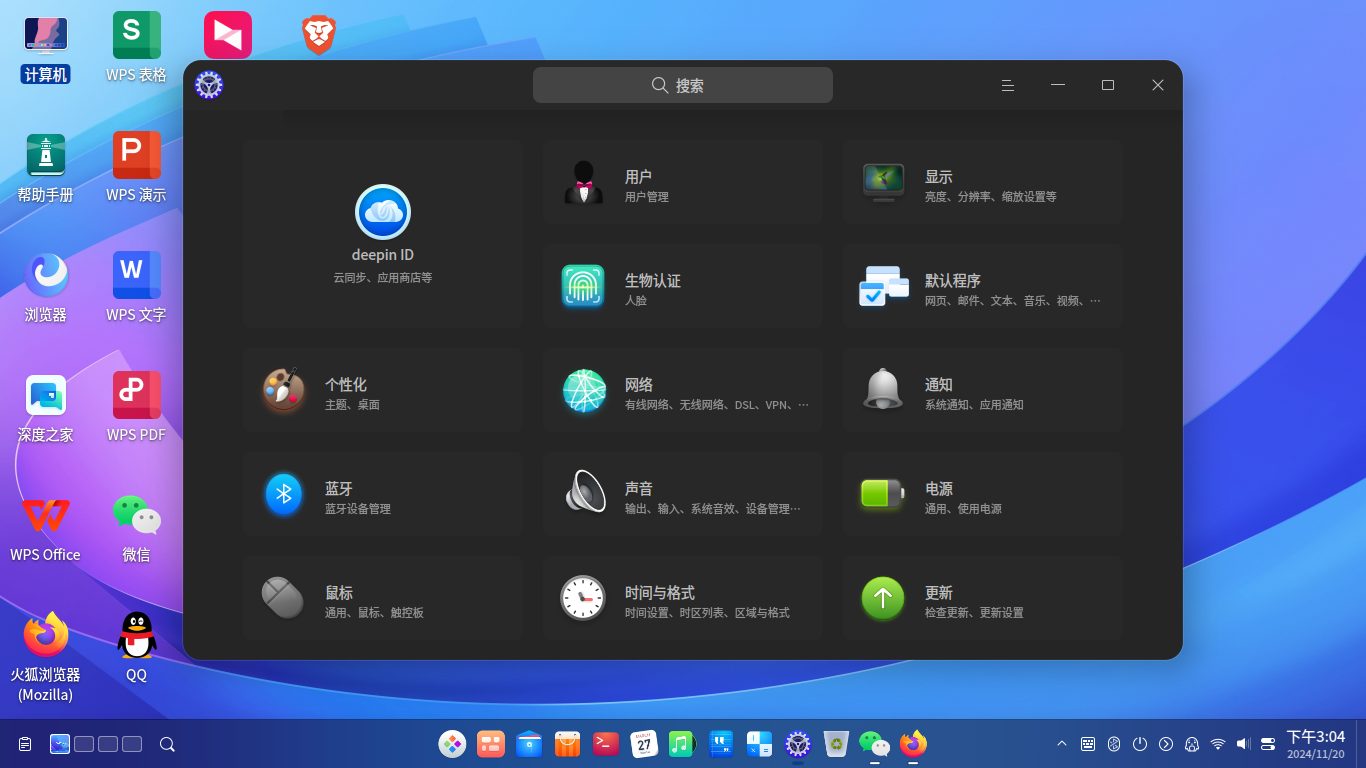This screenshot has width=1366, height=768.
Task: Minimize the Control Center window
Action: point(1058,85)
